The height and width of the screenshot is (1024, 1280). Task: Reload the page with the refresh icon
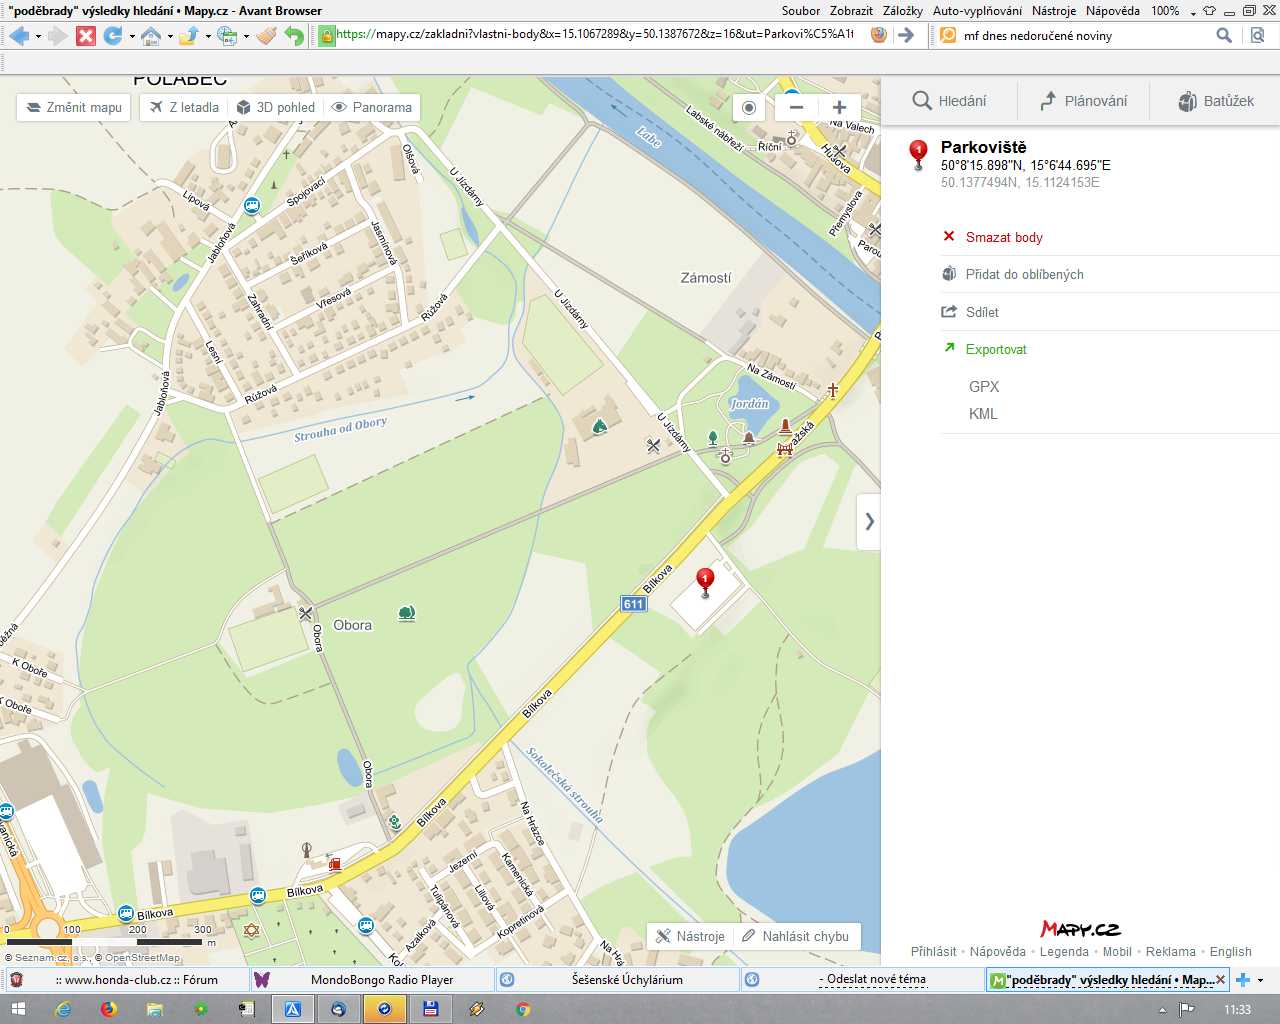pos(113,36)
